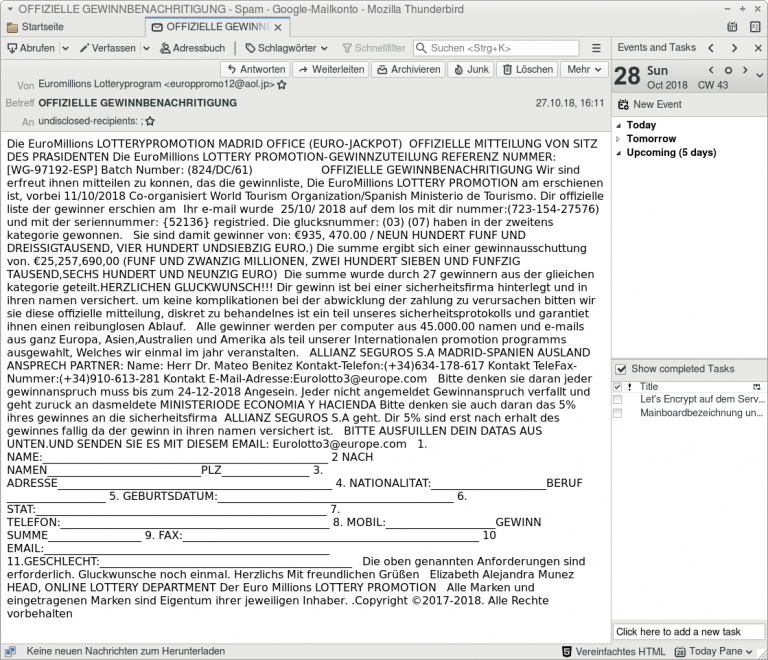
Task: Click sender address europpromo12@aol.jp
Action: pyautogui.click(x=219, y=84)
